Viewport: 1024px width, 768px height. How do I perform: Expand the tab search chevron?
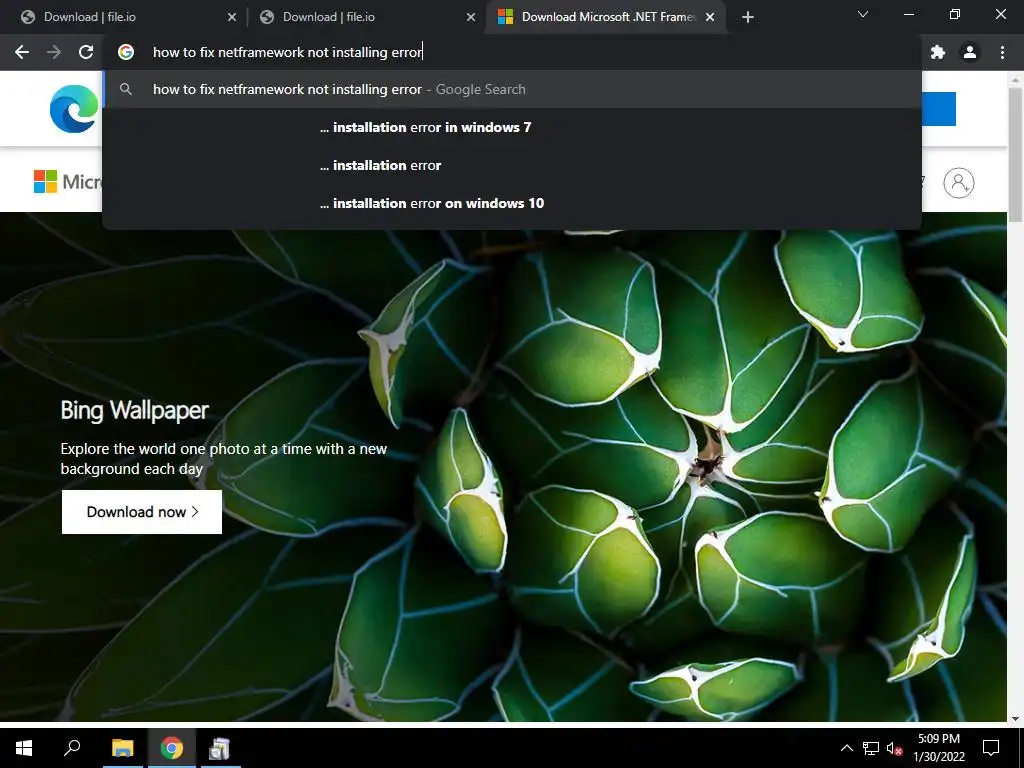click(x=863, y=14)
